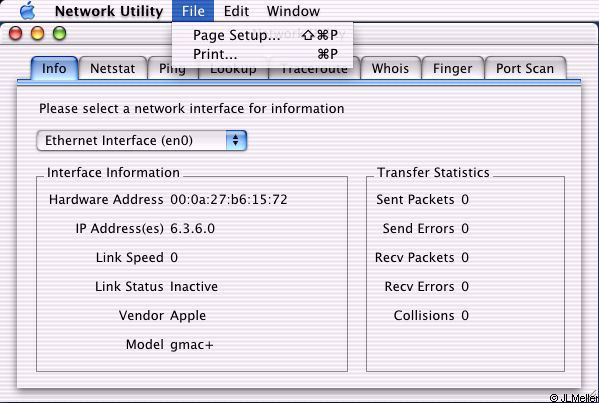Image resolution: width=599 pixels, height=403 pixels.
Task: Click the Link Speed label
Action: click(130, 258)
